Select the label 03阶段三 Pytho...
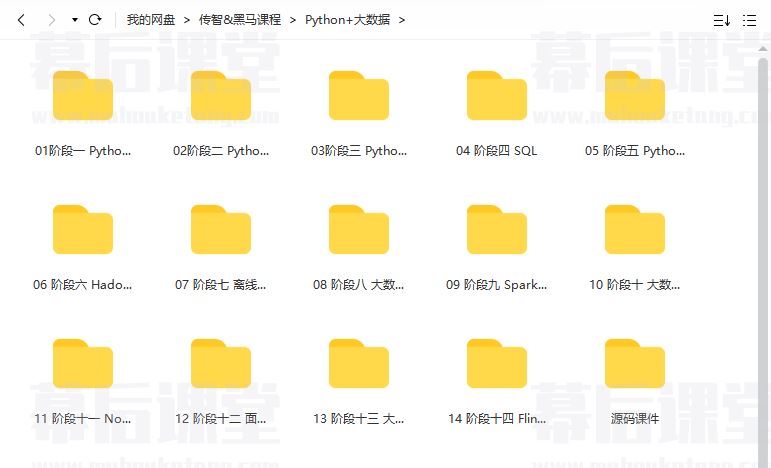The image size is (771, 468). [x=359, y=150]
